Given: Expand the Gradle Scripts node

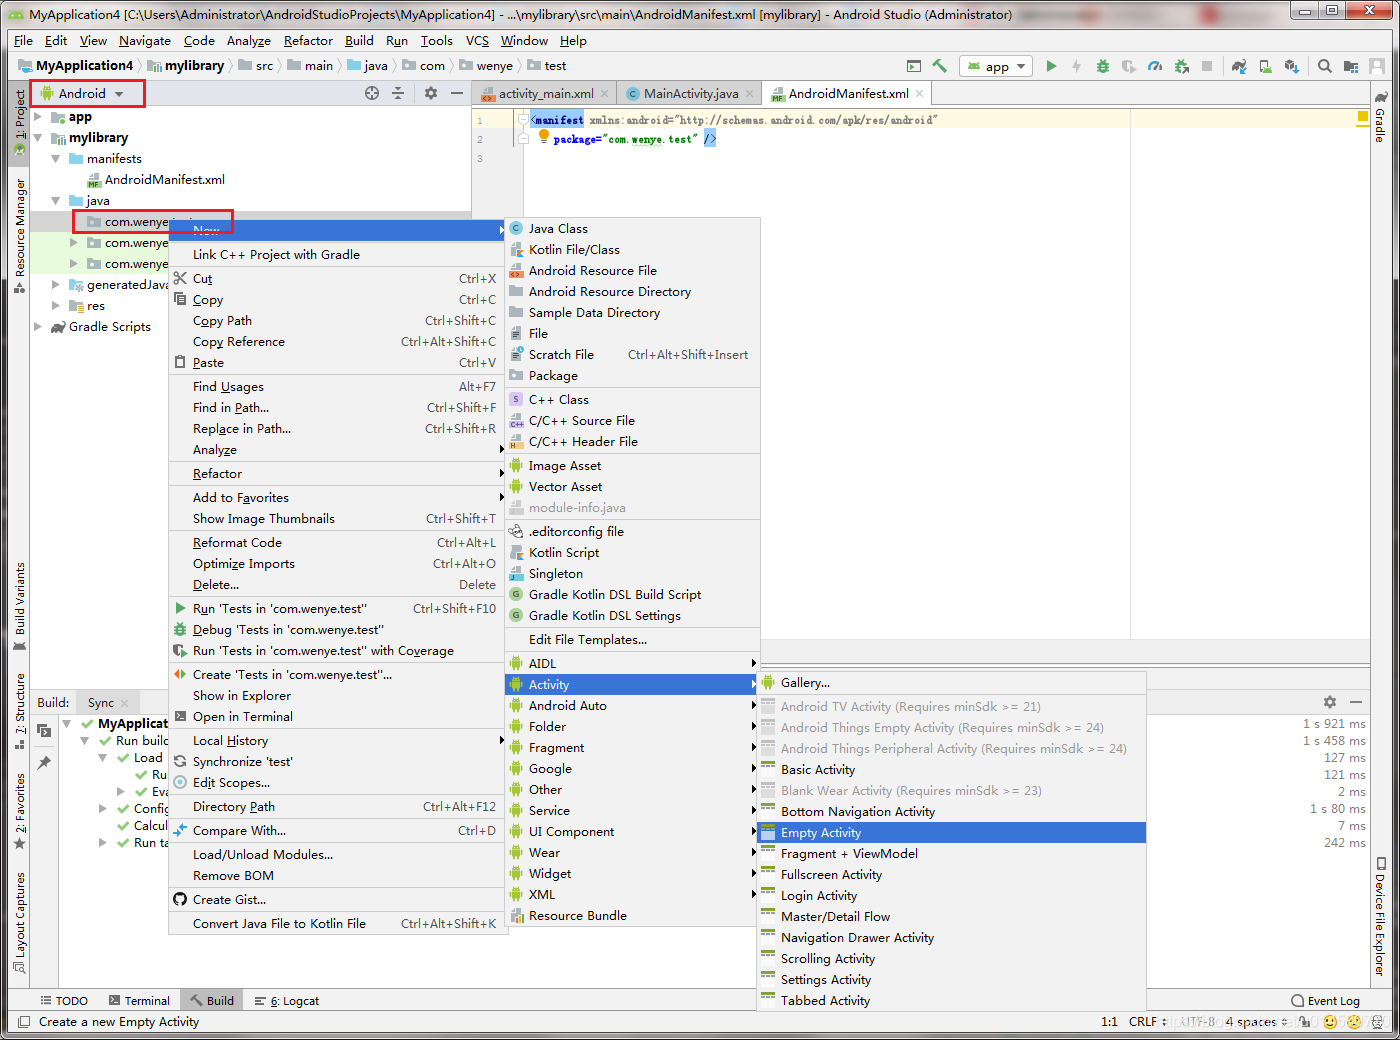Looking at the screenshot, I should point(38,327).
